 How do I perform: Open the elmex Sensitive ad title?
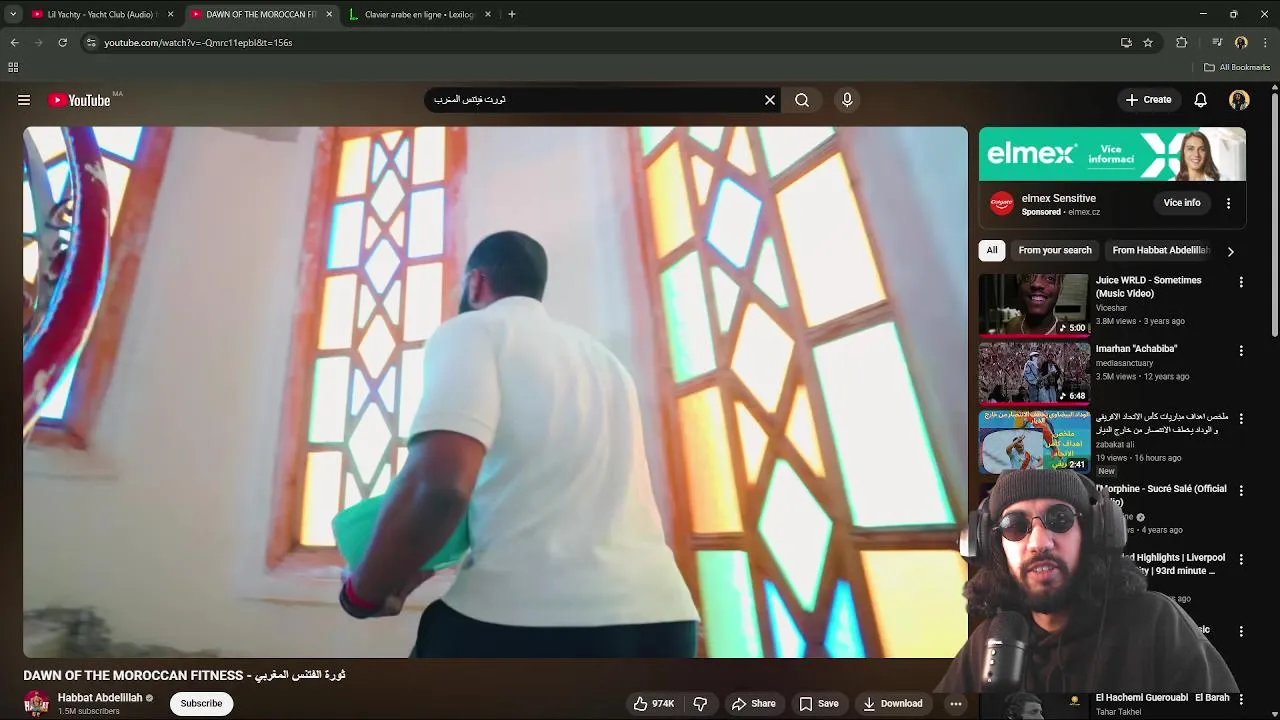coord(1059,198)
